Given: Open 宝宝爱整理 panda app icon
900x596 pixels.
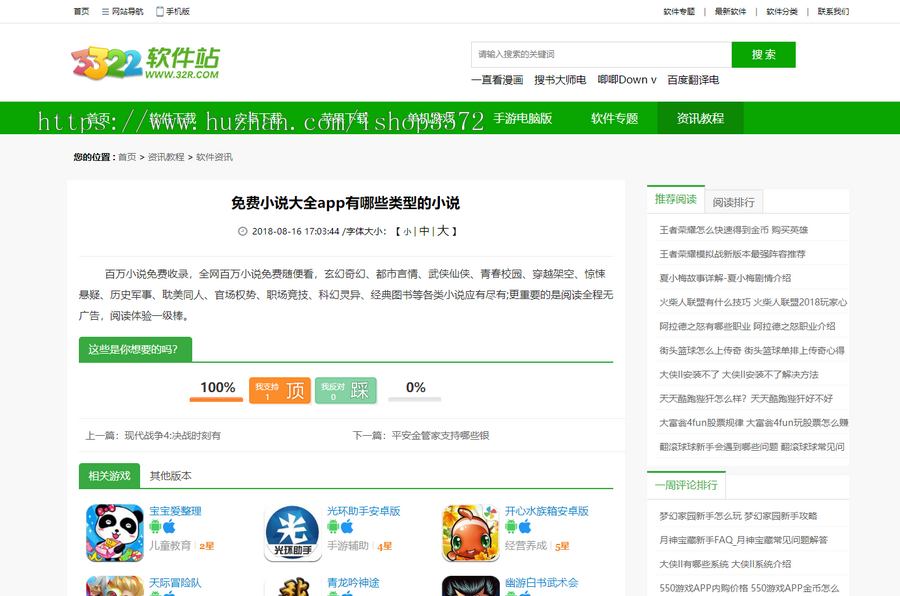Looking at the screenshot, I should (115, 533).
